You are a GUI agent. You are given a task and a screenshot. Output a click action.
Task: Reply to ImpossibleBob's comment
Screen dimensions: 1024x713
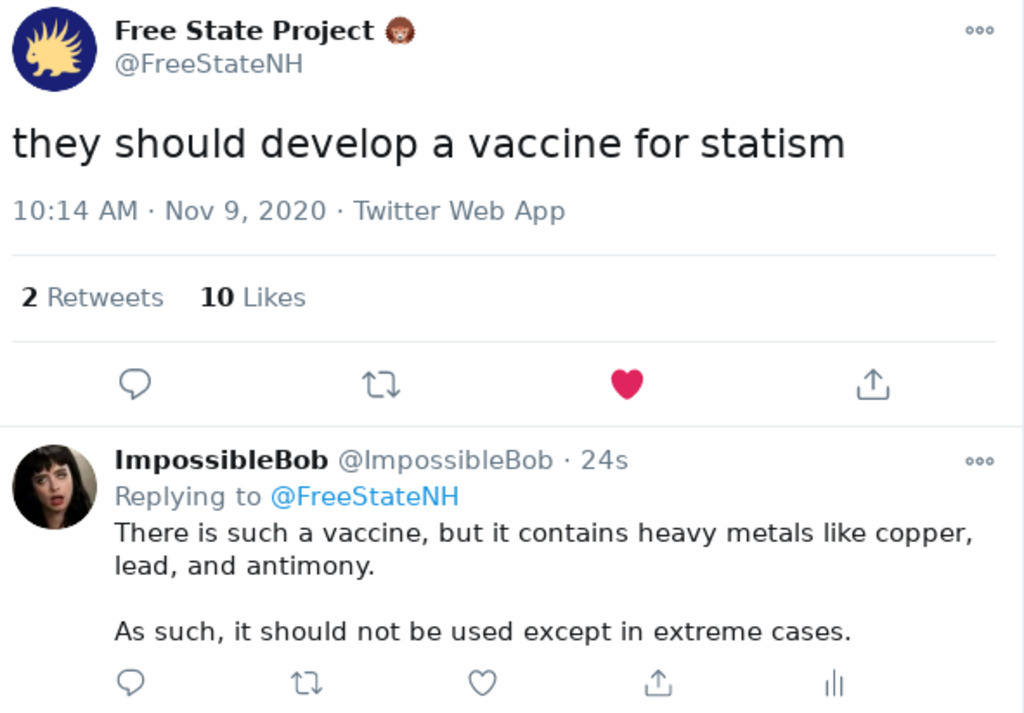(x=131, y=683)
